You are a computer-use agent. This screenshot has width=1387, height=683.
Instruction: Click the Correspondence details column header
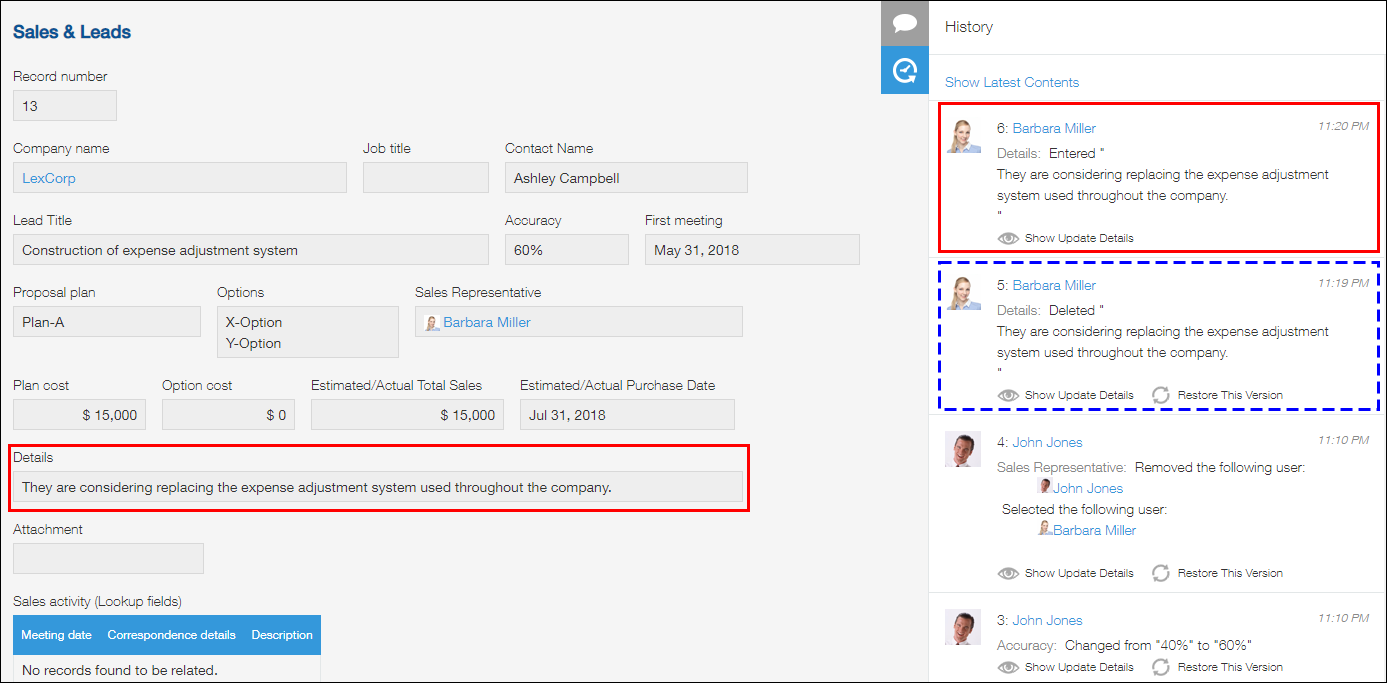[171, 635]
